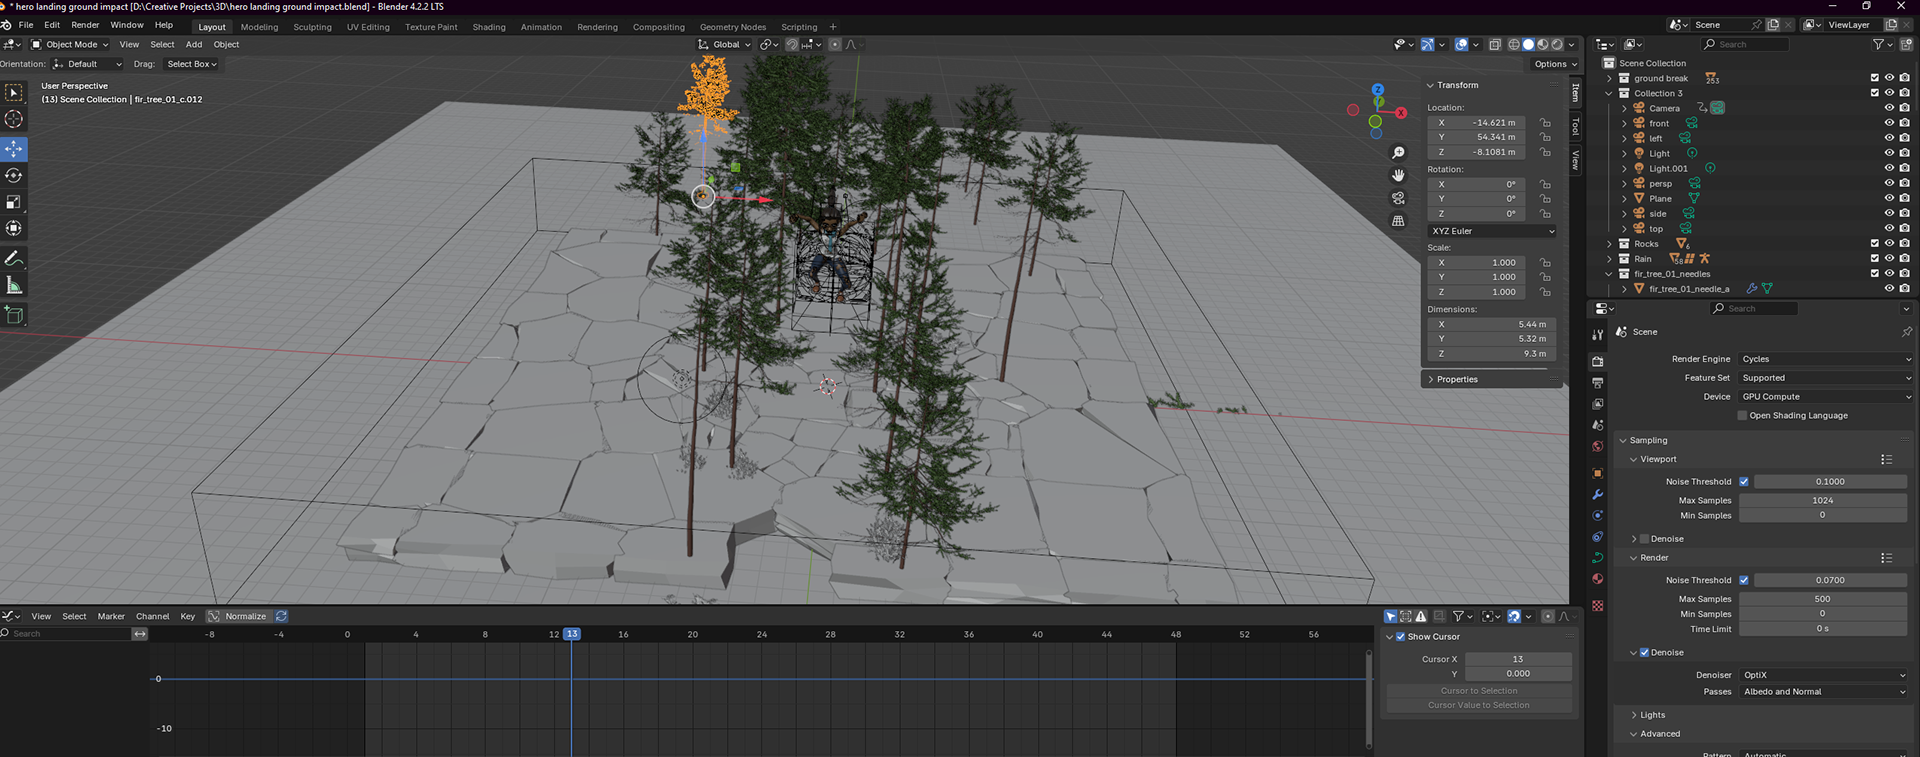
Task: Adjust Render Max Samples field 500
Action: [1823, 599]
